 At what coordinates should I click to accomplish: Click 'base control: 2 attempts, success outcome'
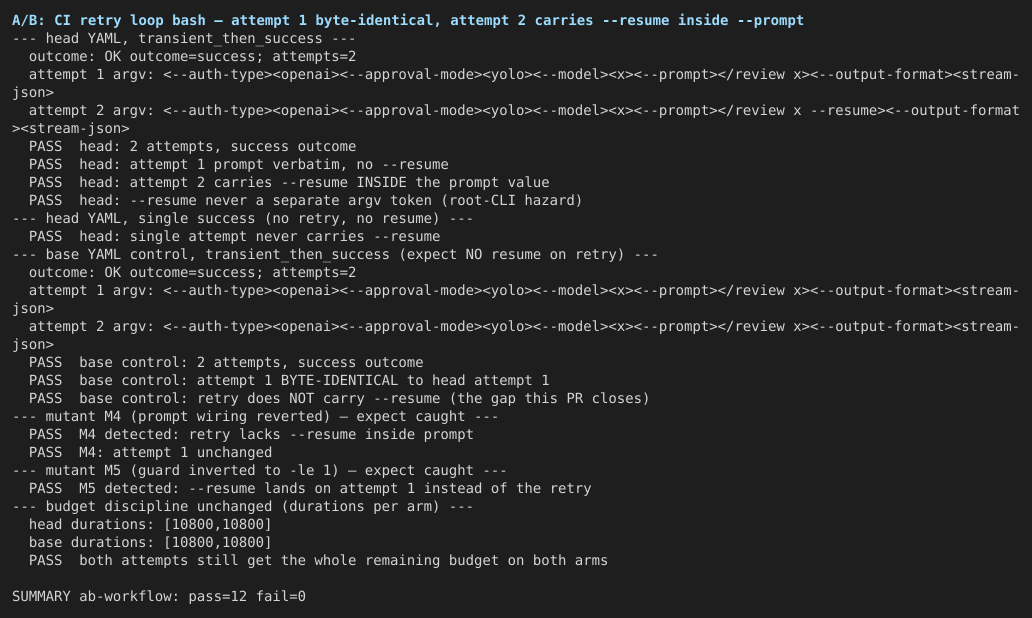tap(226, 362)
